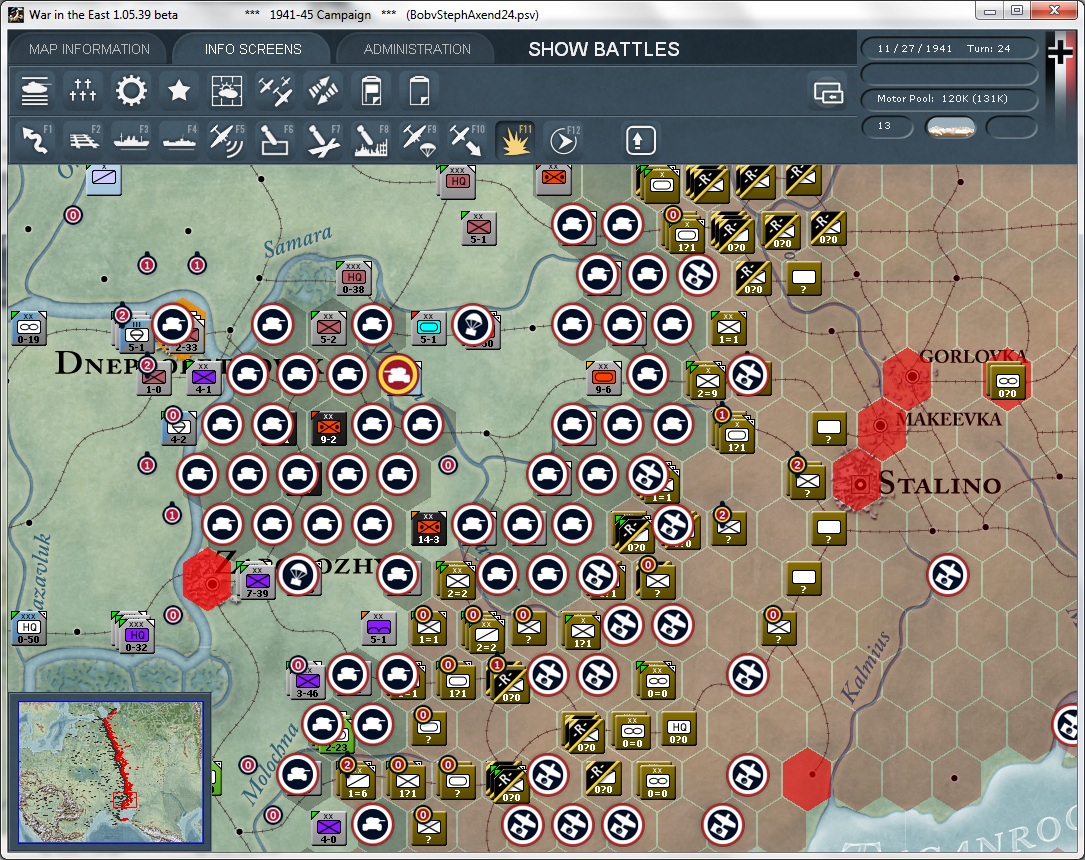Select the purple 4-1 unit counter
This screenshot has height=860, width=1085.
[x=203, y=378]
